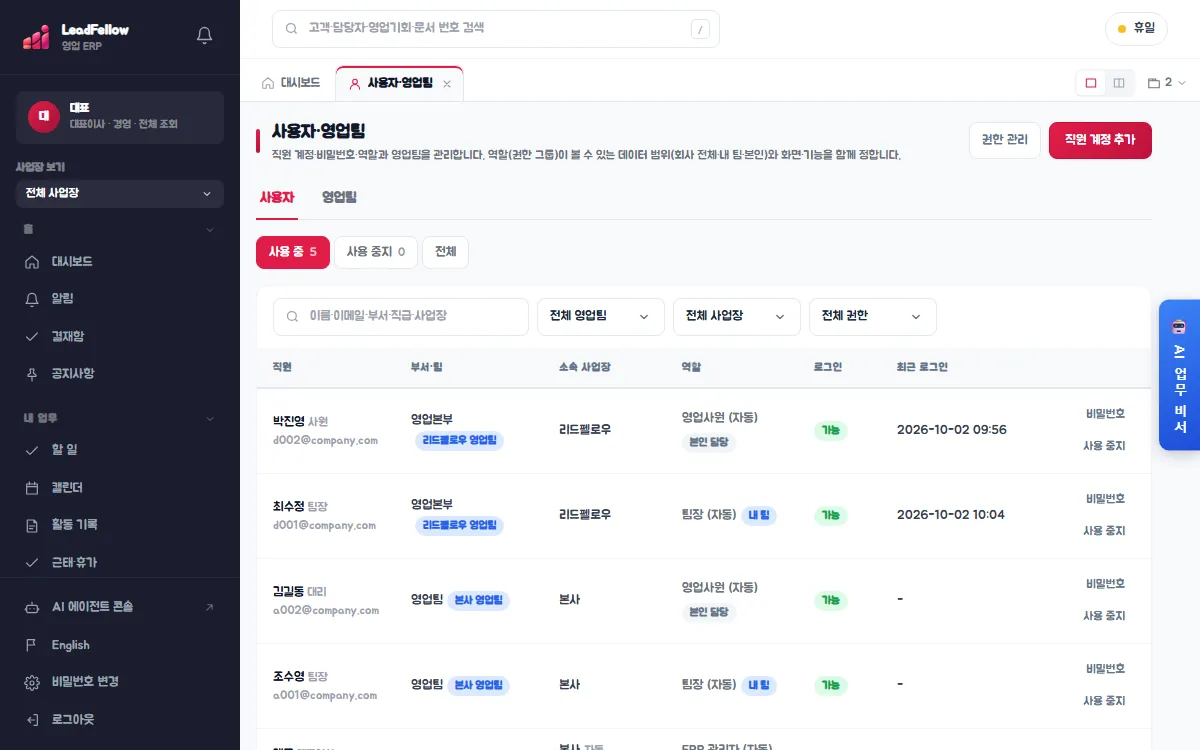Click the 본사 영업팀 badge in 조수영 row
Image resolution: width=1200 pixels, height=750 pixels.
coord(478,686)
